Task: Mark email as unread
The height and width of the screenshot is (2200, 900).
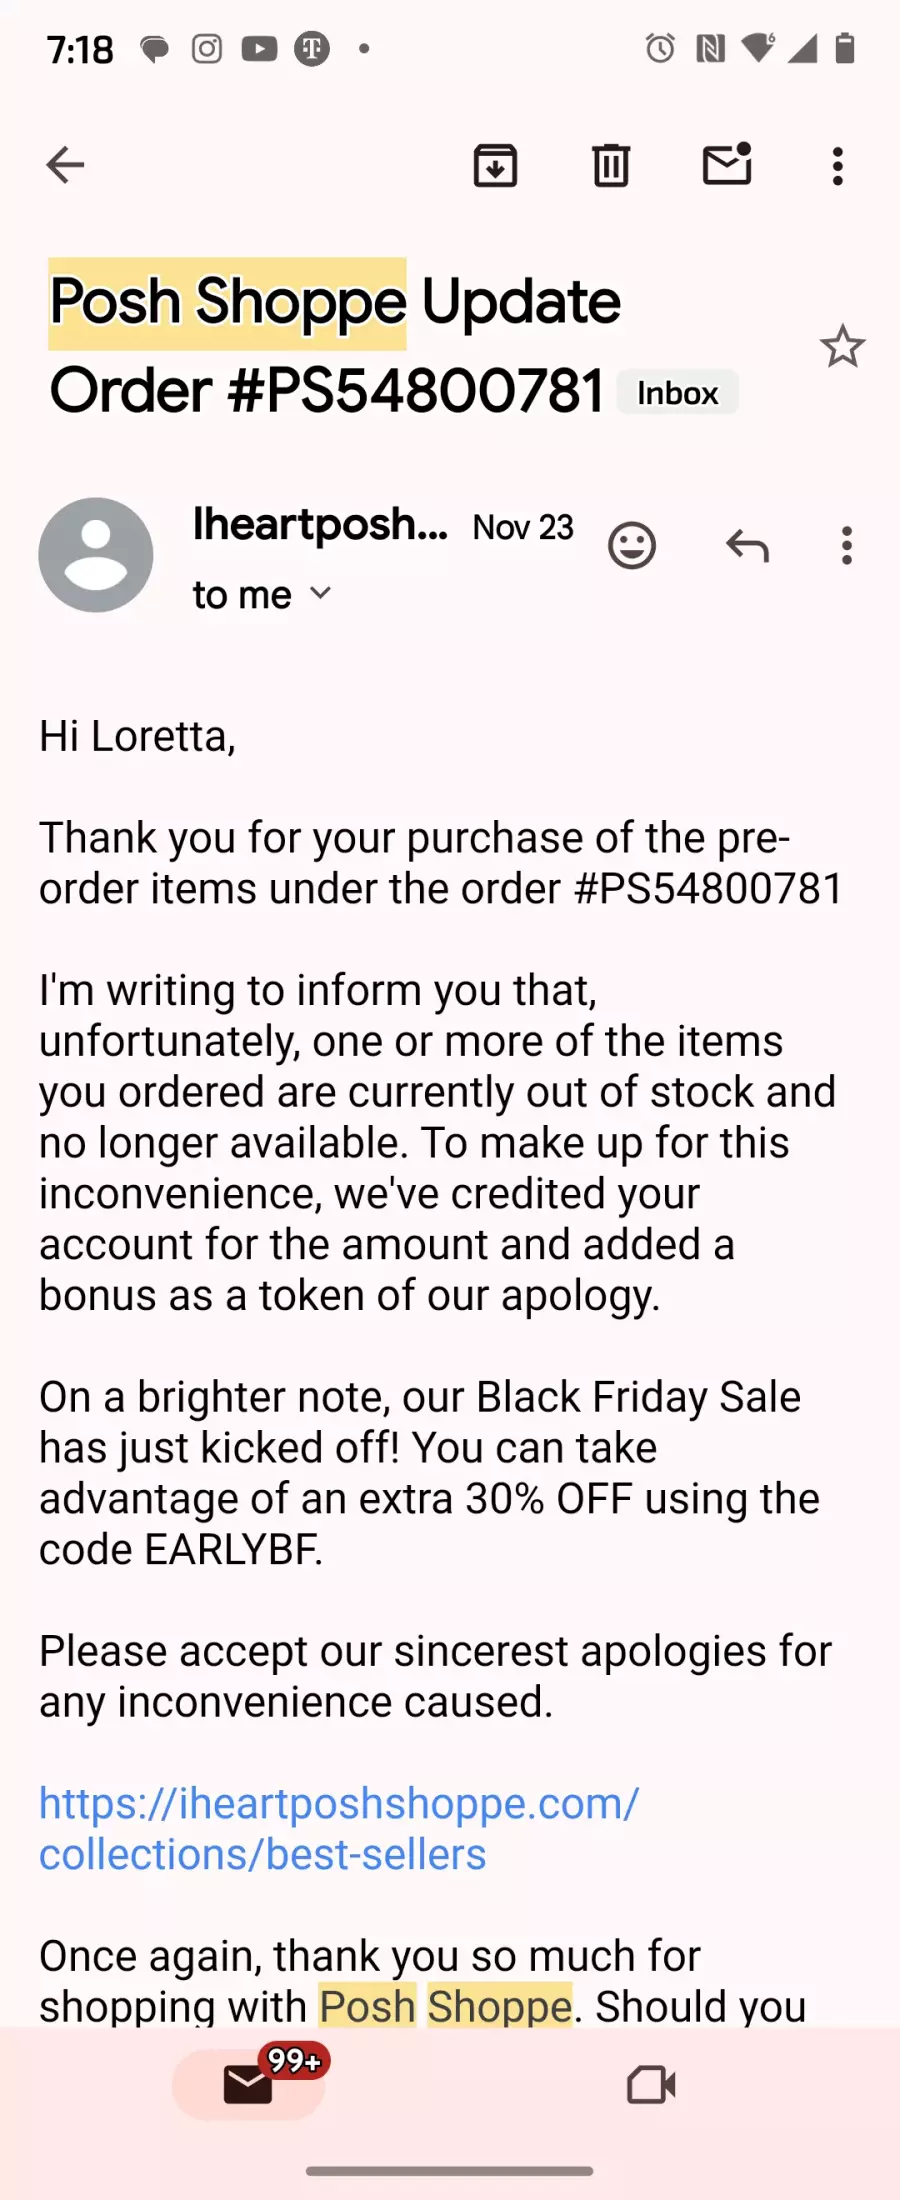Action: (727, 165)
